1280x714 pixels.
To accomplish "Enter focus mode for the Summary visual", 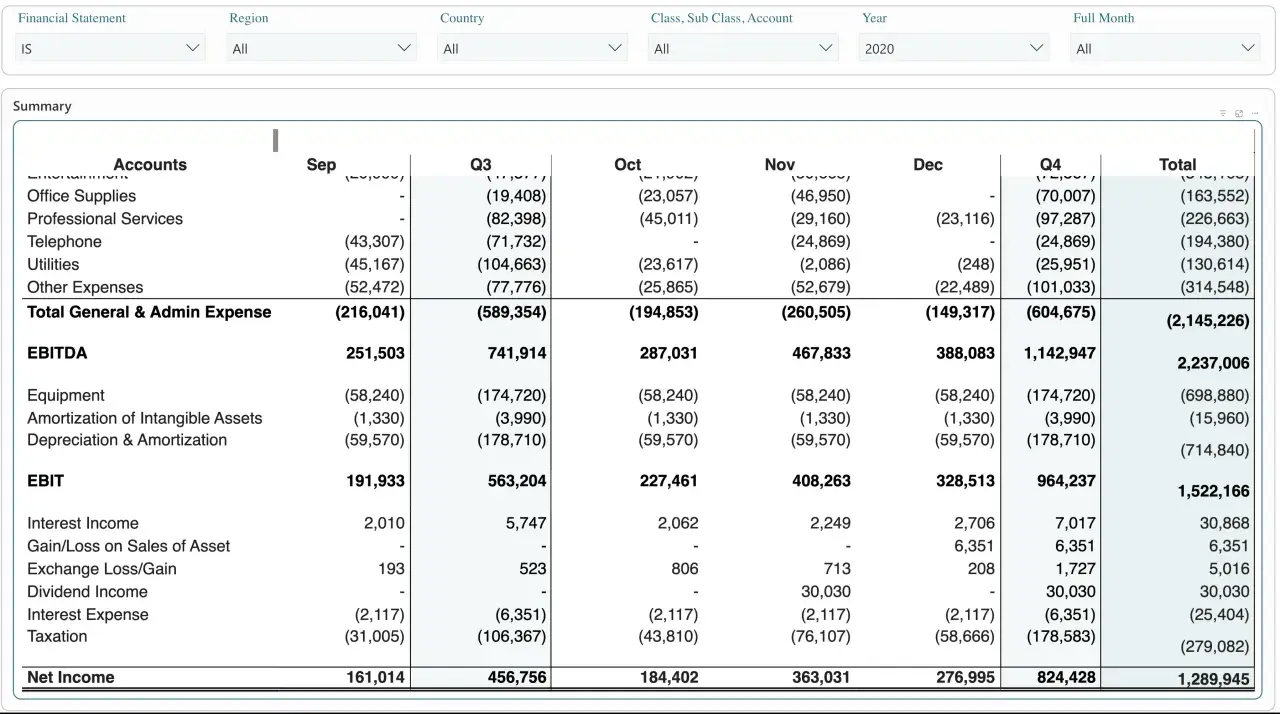I will pyautogui.click(x=1239, y=113).
